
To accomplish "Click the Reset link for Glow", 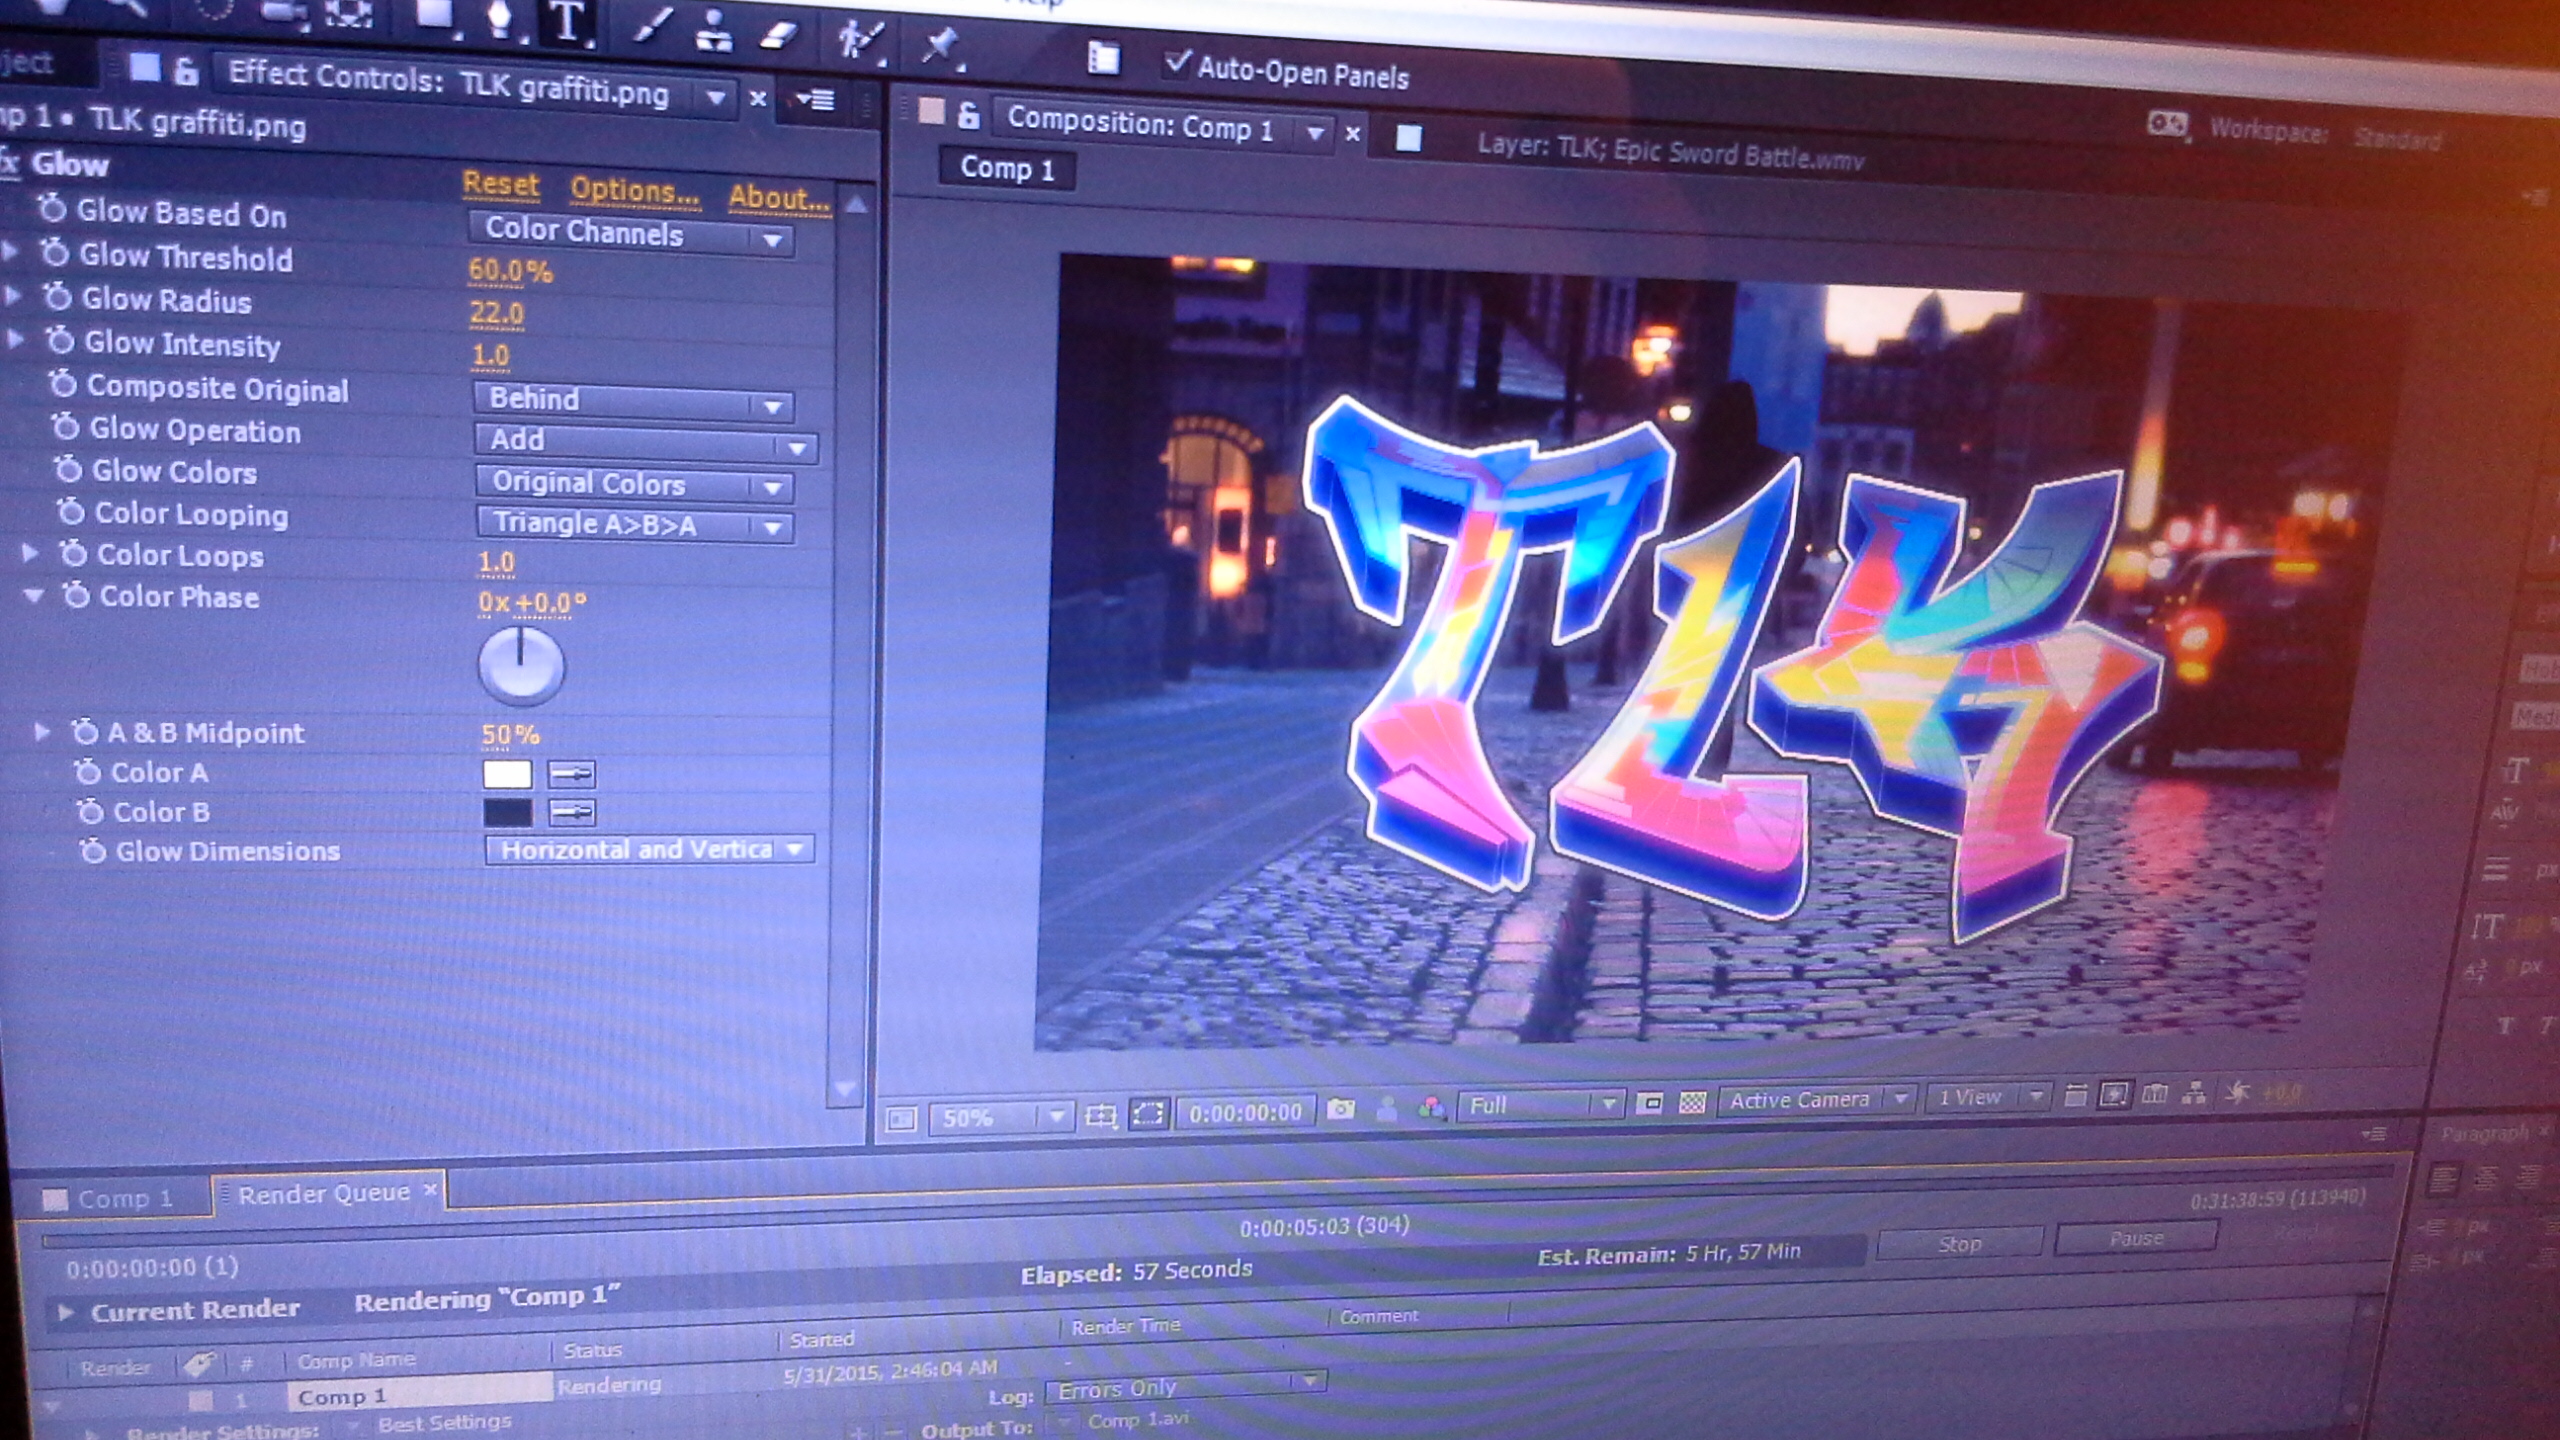I will [500, 184].
